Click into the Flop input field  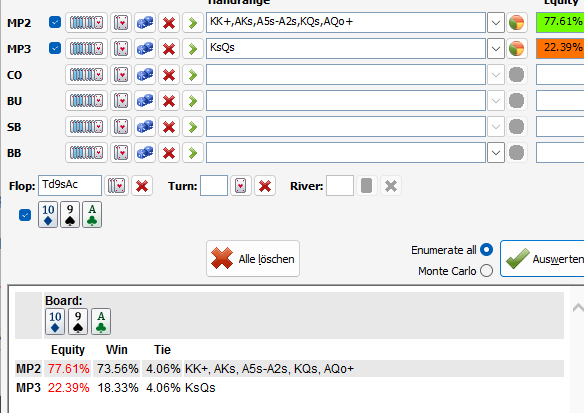[70, 185]
